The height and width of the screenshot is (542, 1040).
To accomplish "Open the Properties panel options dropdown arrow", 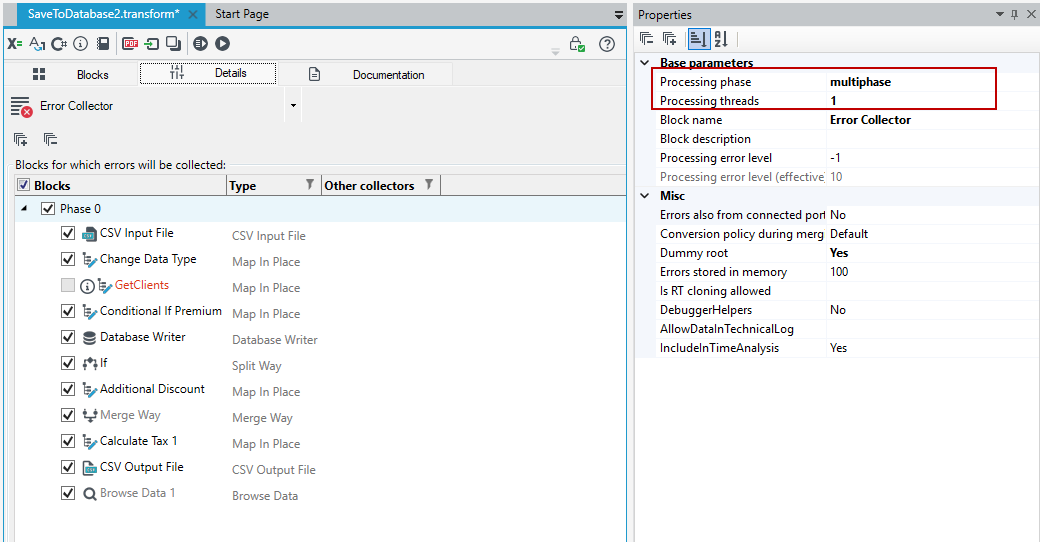I will [1000, 15].
